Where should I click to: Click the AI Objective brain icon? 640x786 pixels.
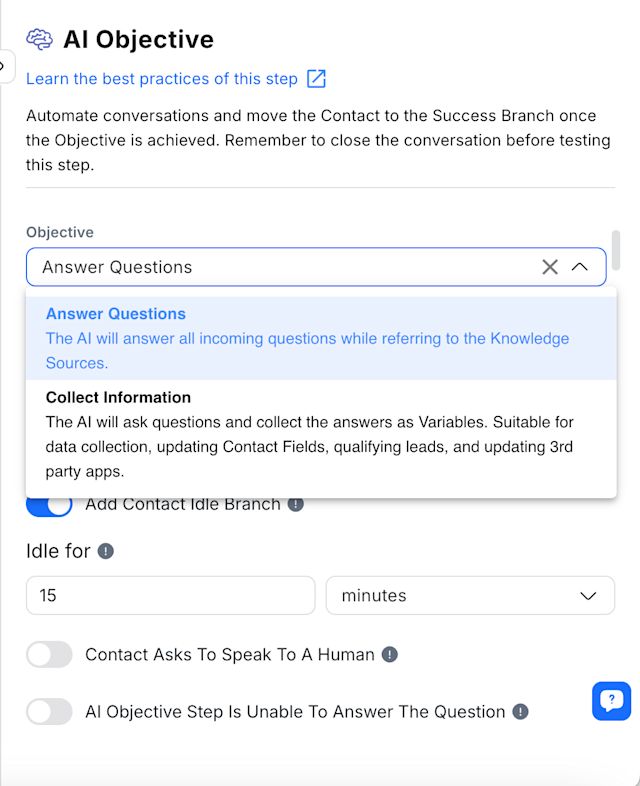point(39,39)
